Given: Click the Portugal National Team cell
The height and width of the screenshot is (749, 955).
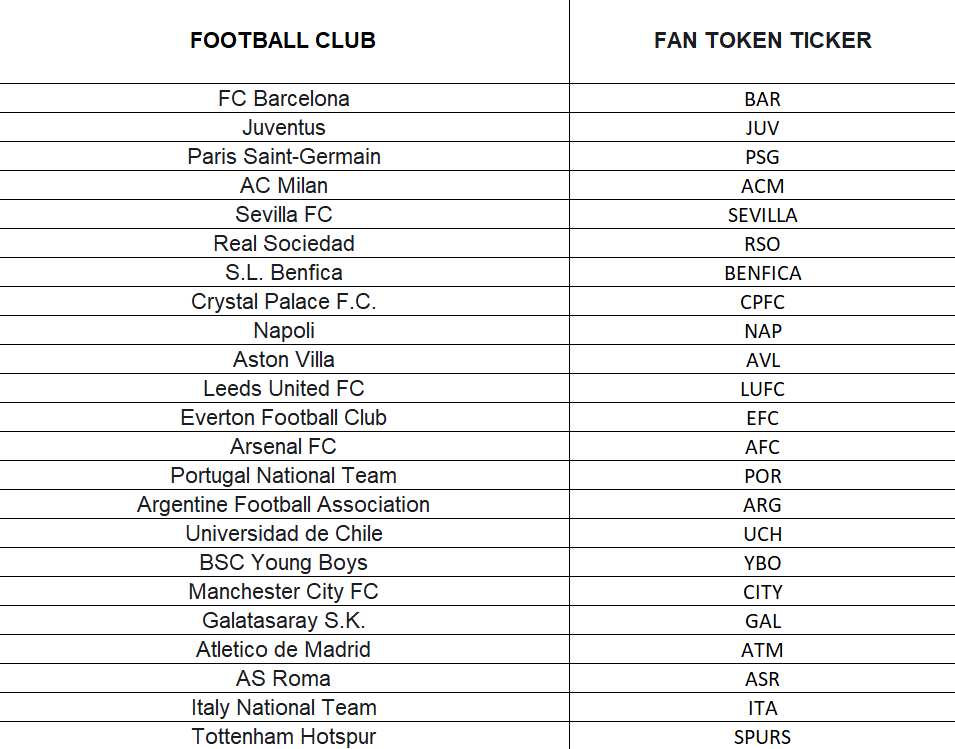Looking at the screenshot, I should (x=283, y=476).
